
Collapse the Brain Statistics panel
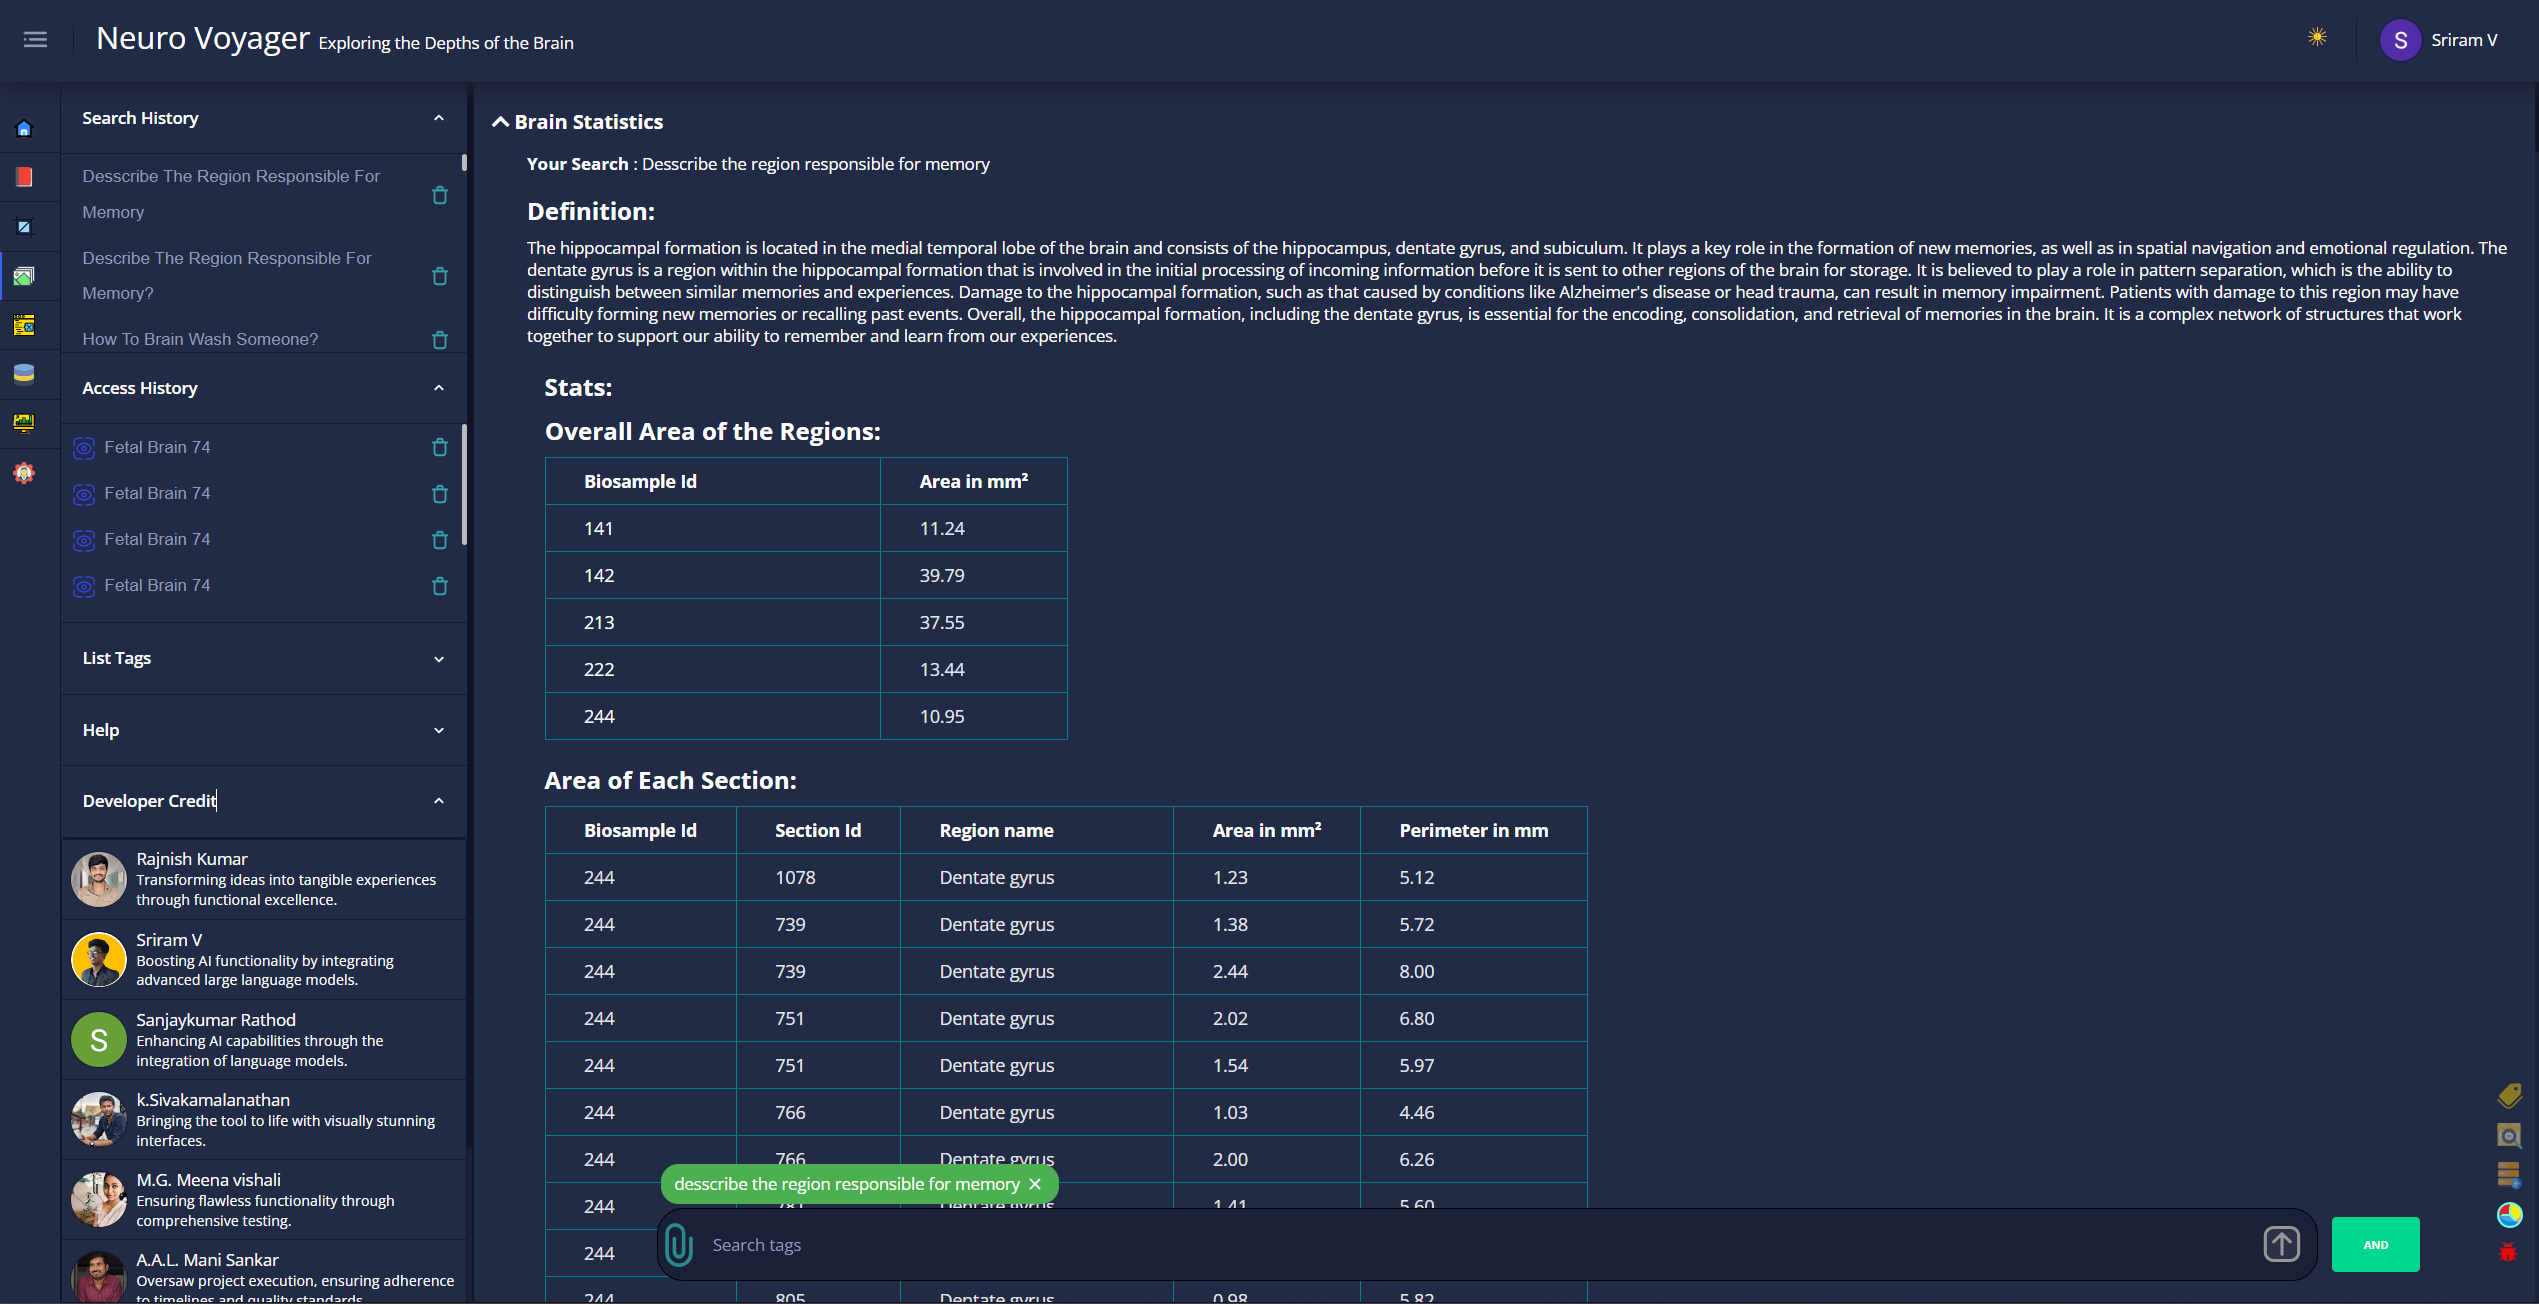500,122
